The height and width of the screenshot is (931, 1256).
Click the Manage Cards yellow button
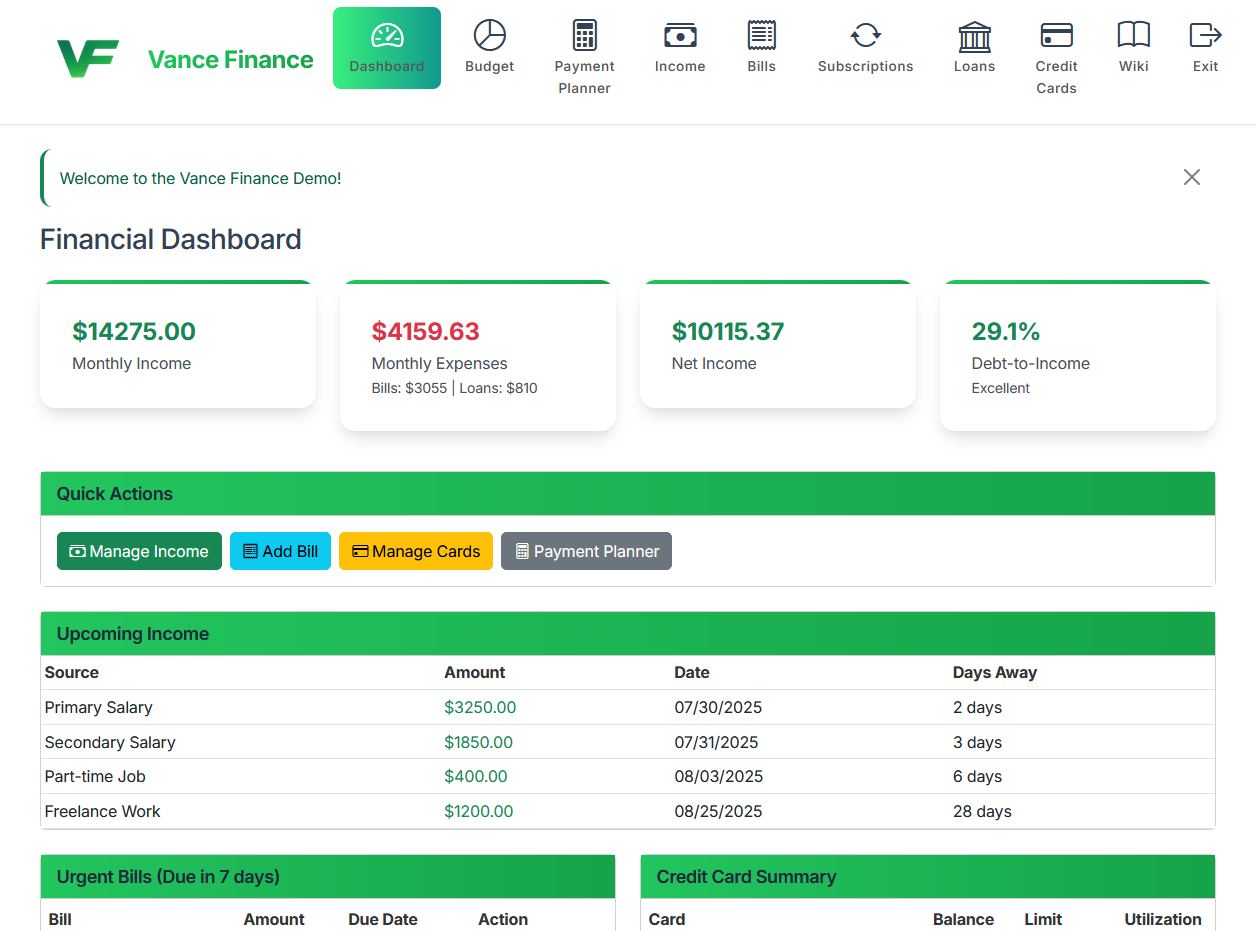(415, 551)
